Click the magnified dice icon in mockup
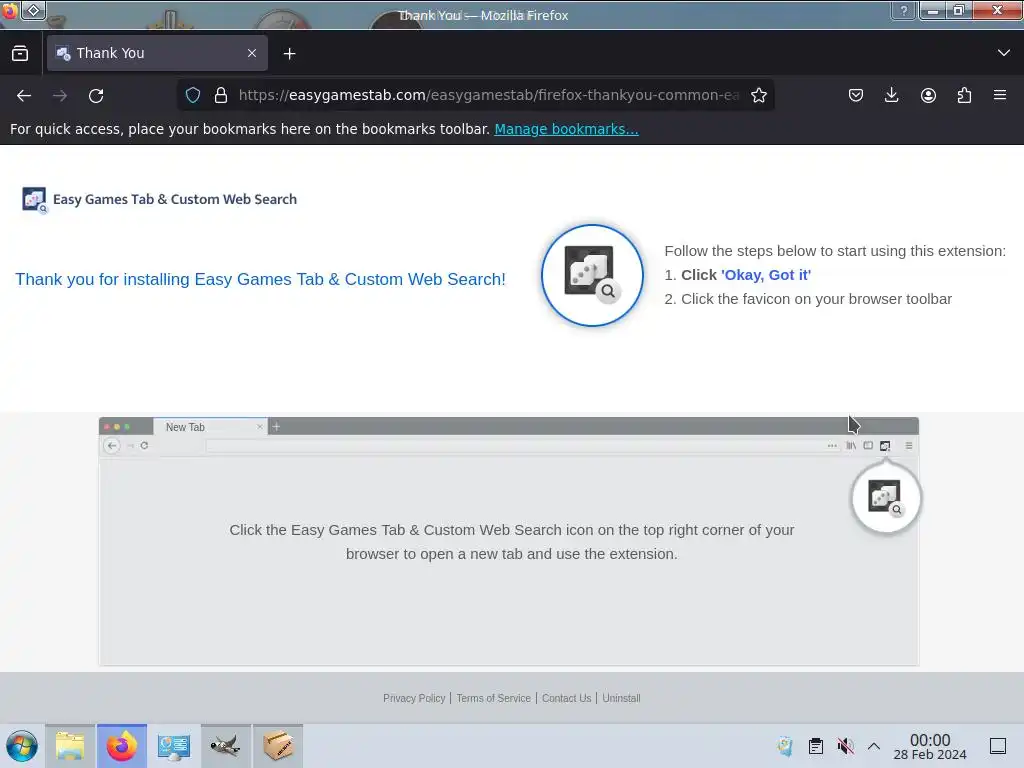This screenshot has width=1024, height=768. (x=886, y=498)
